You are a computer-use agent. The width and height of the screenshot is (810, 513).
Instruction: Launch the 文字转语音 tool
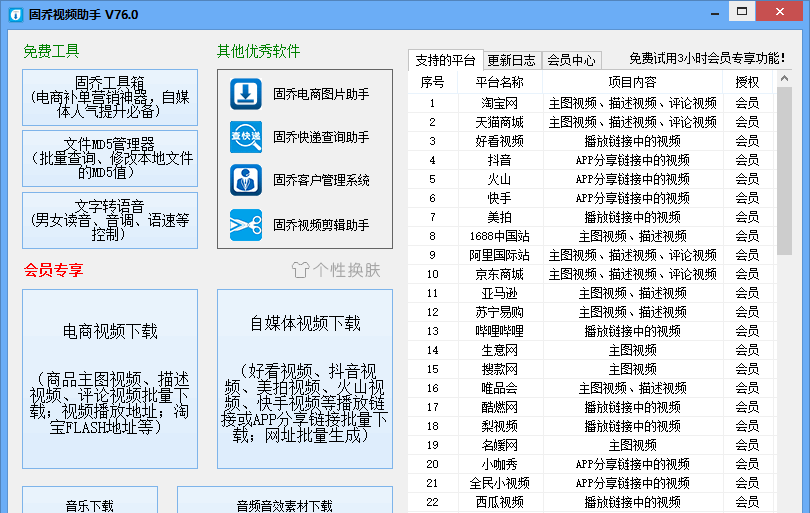110,220
